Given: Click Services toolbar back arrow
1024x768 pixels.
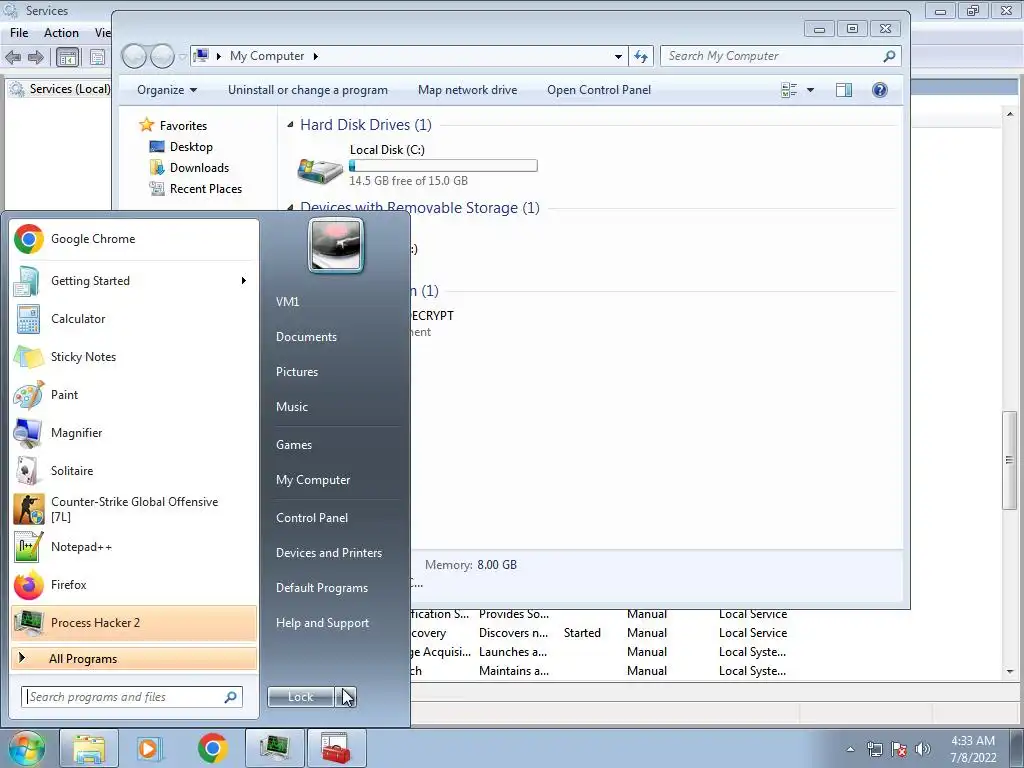Looking at the screenshot, I should tap(13, 57).
